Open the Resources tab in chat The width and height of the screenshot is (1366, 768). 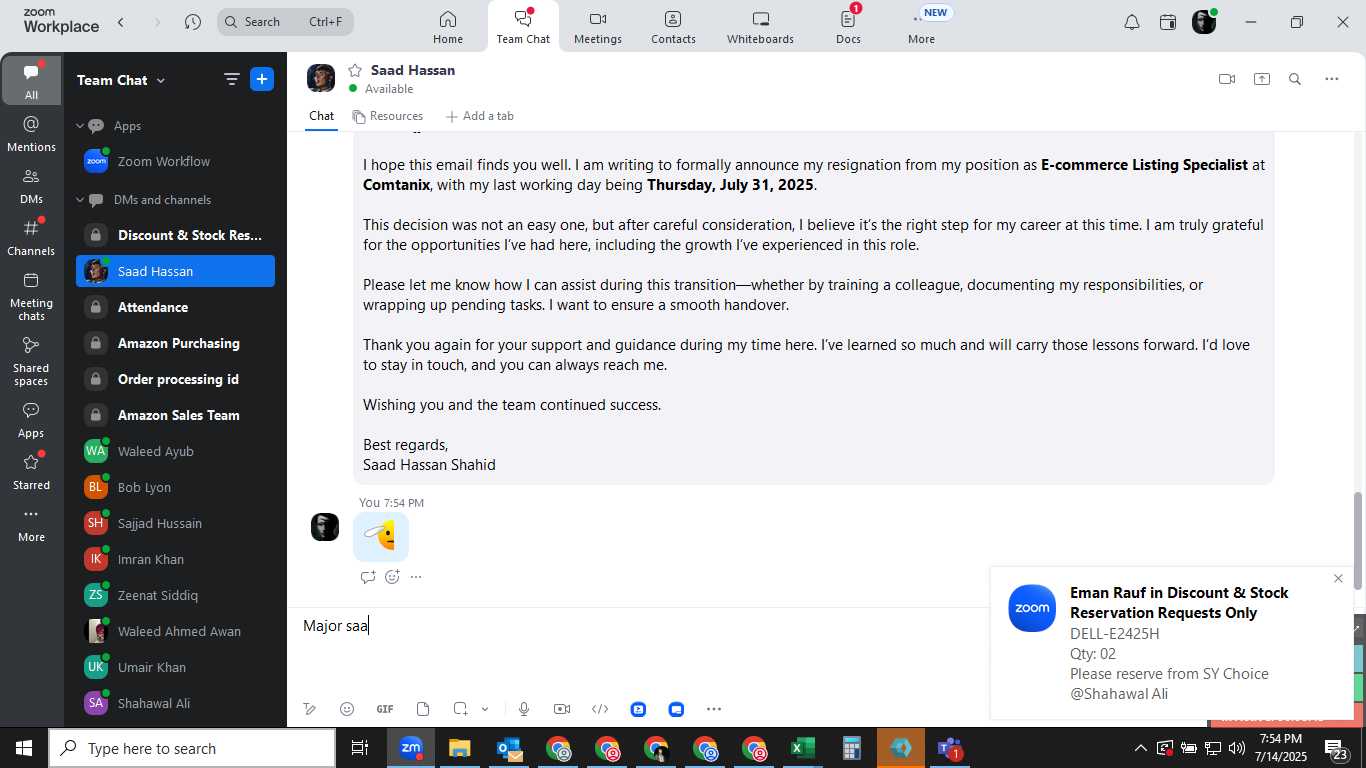tap(387, 116)
